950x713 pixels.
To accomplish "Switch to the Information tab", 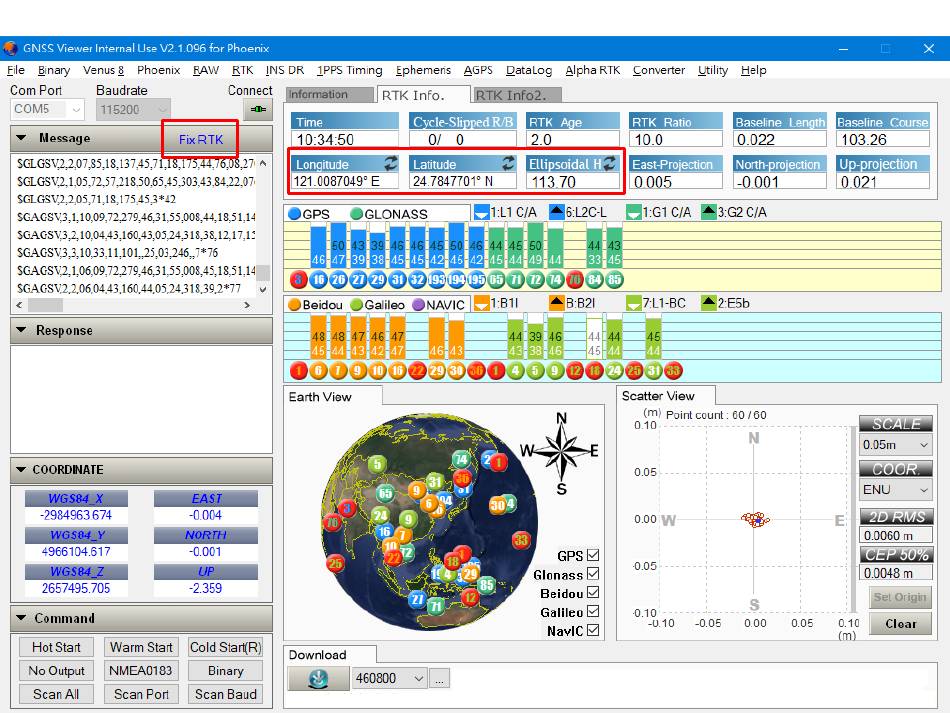I will [330, 95].
